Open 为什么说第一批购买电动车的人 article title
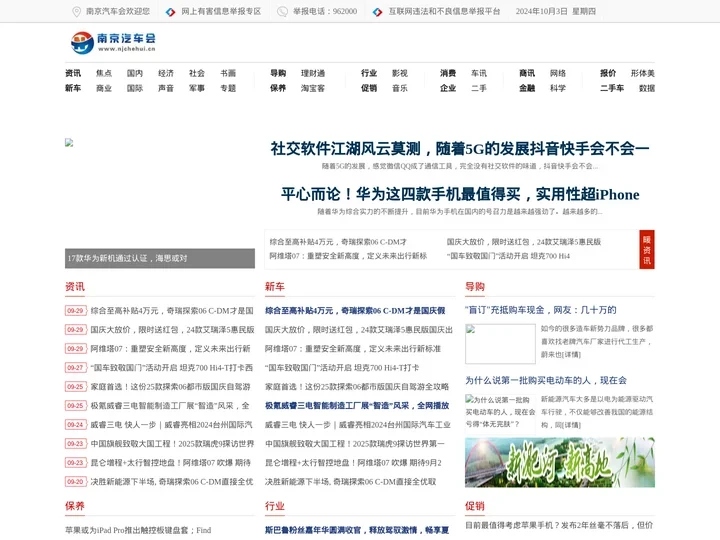This screenshot has height=540, width=720. pos(546,381)
